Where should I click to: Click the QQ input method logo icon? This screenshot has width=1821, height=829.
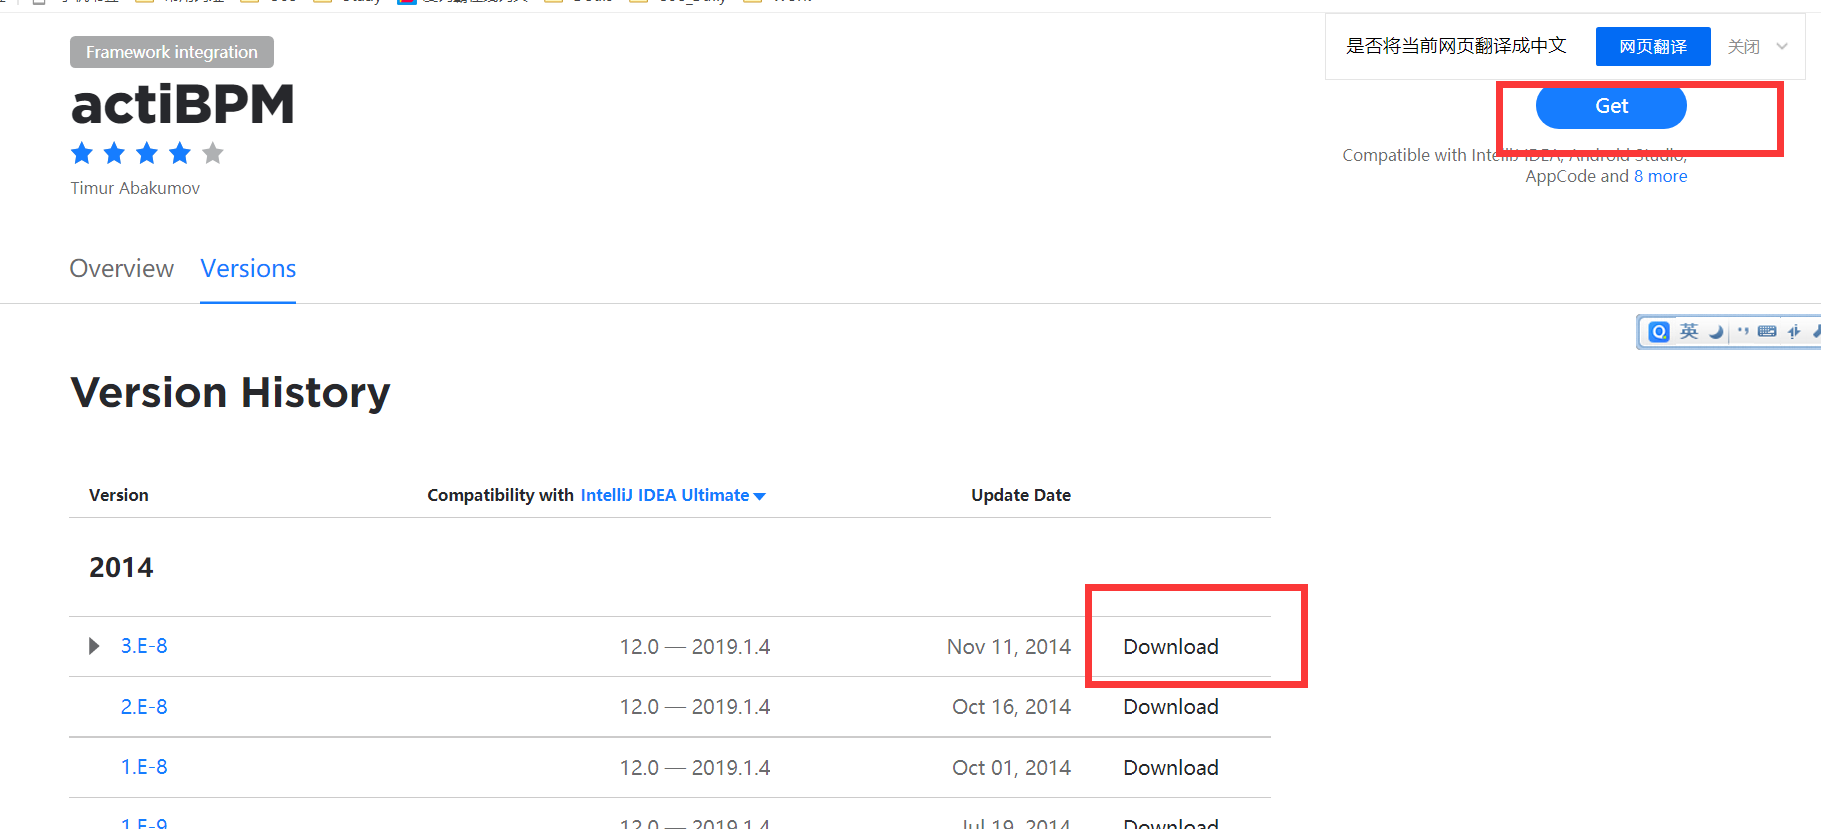[1659, 332]
